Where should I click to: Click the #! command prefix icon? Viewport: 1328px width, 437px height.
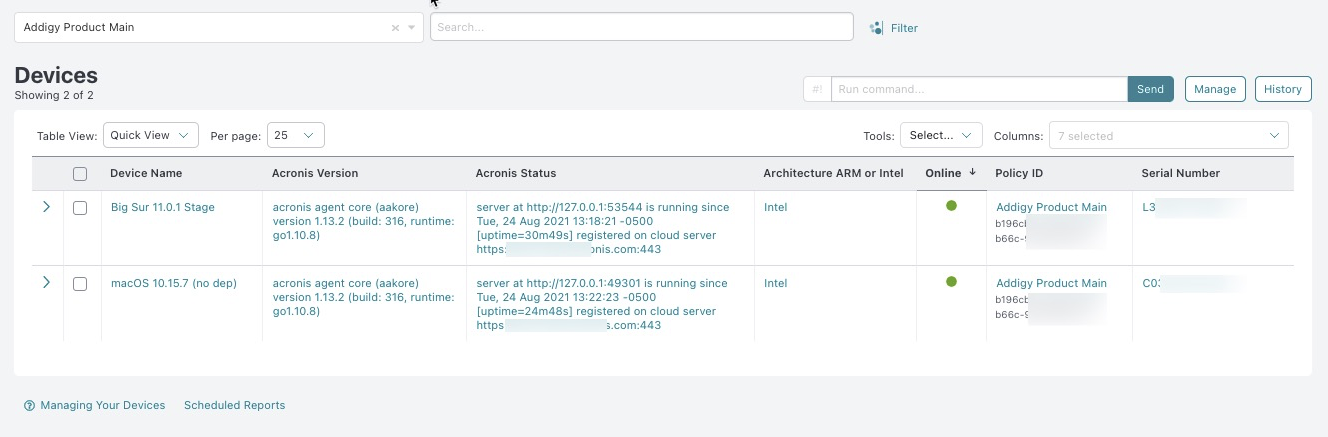click(817, 89)
